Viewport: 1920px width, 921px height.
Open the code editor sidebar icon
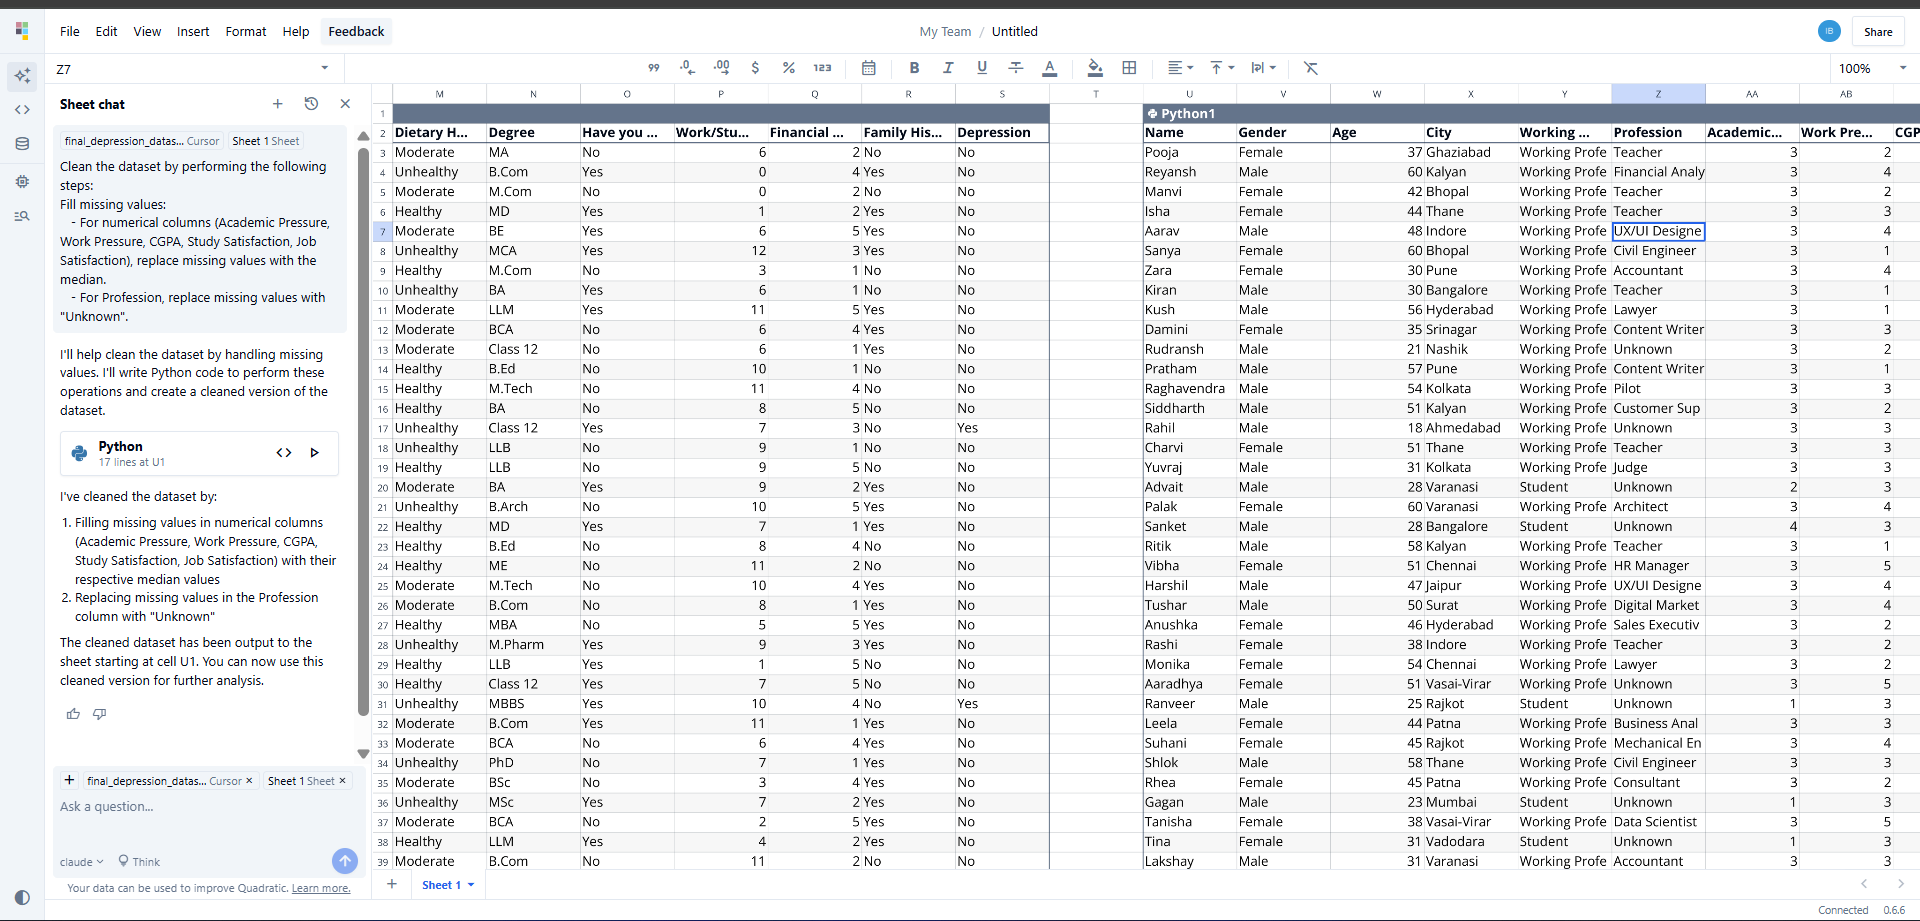22,110
